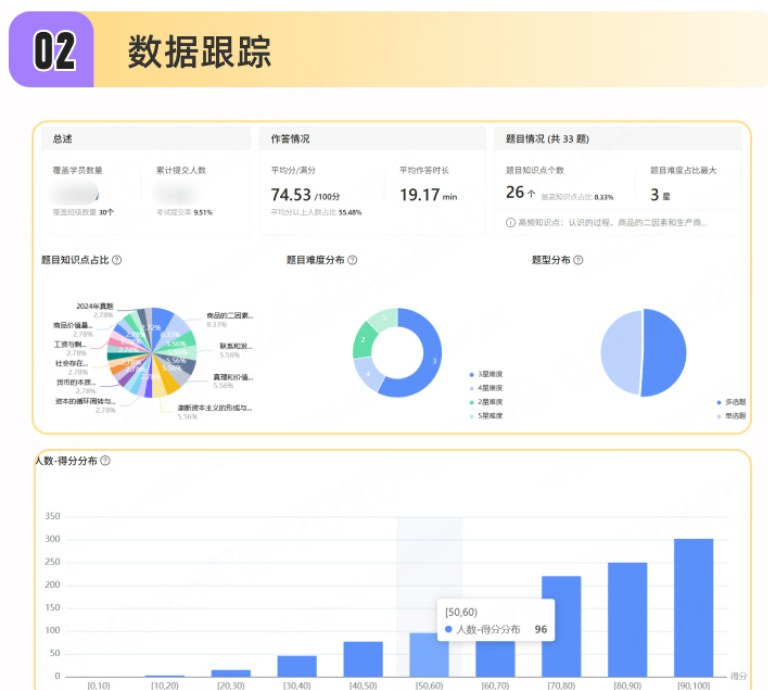768x690 pixels.
Task: Click help icon beside 人数-得分分布
Action: point(105,460)
